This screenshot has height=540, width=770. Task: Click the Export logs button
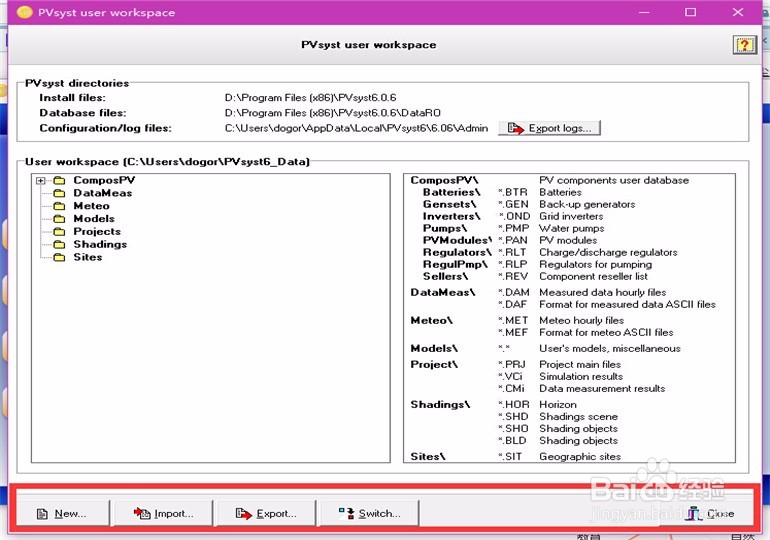pyautogui.click(x=550, y=128)
